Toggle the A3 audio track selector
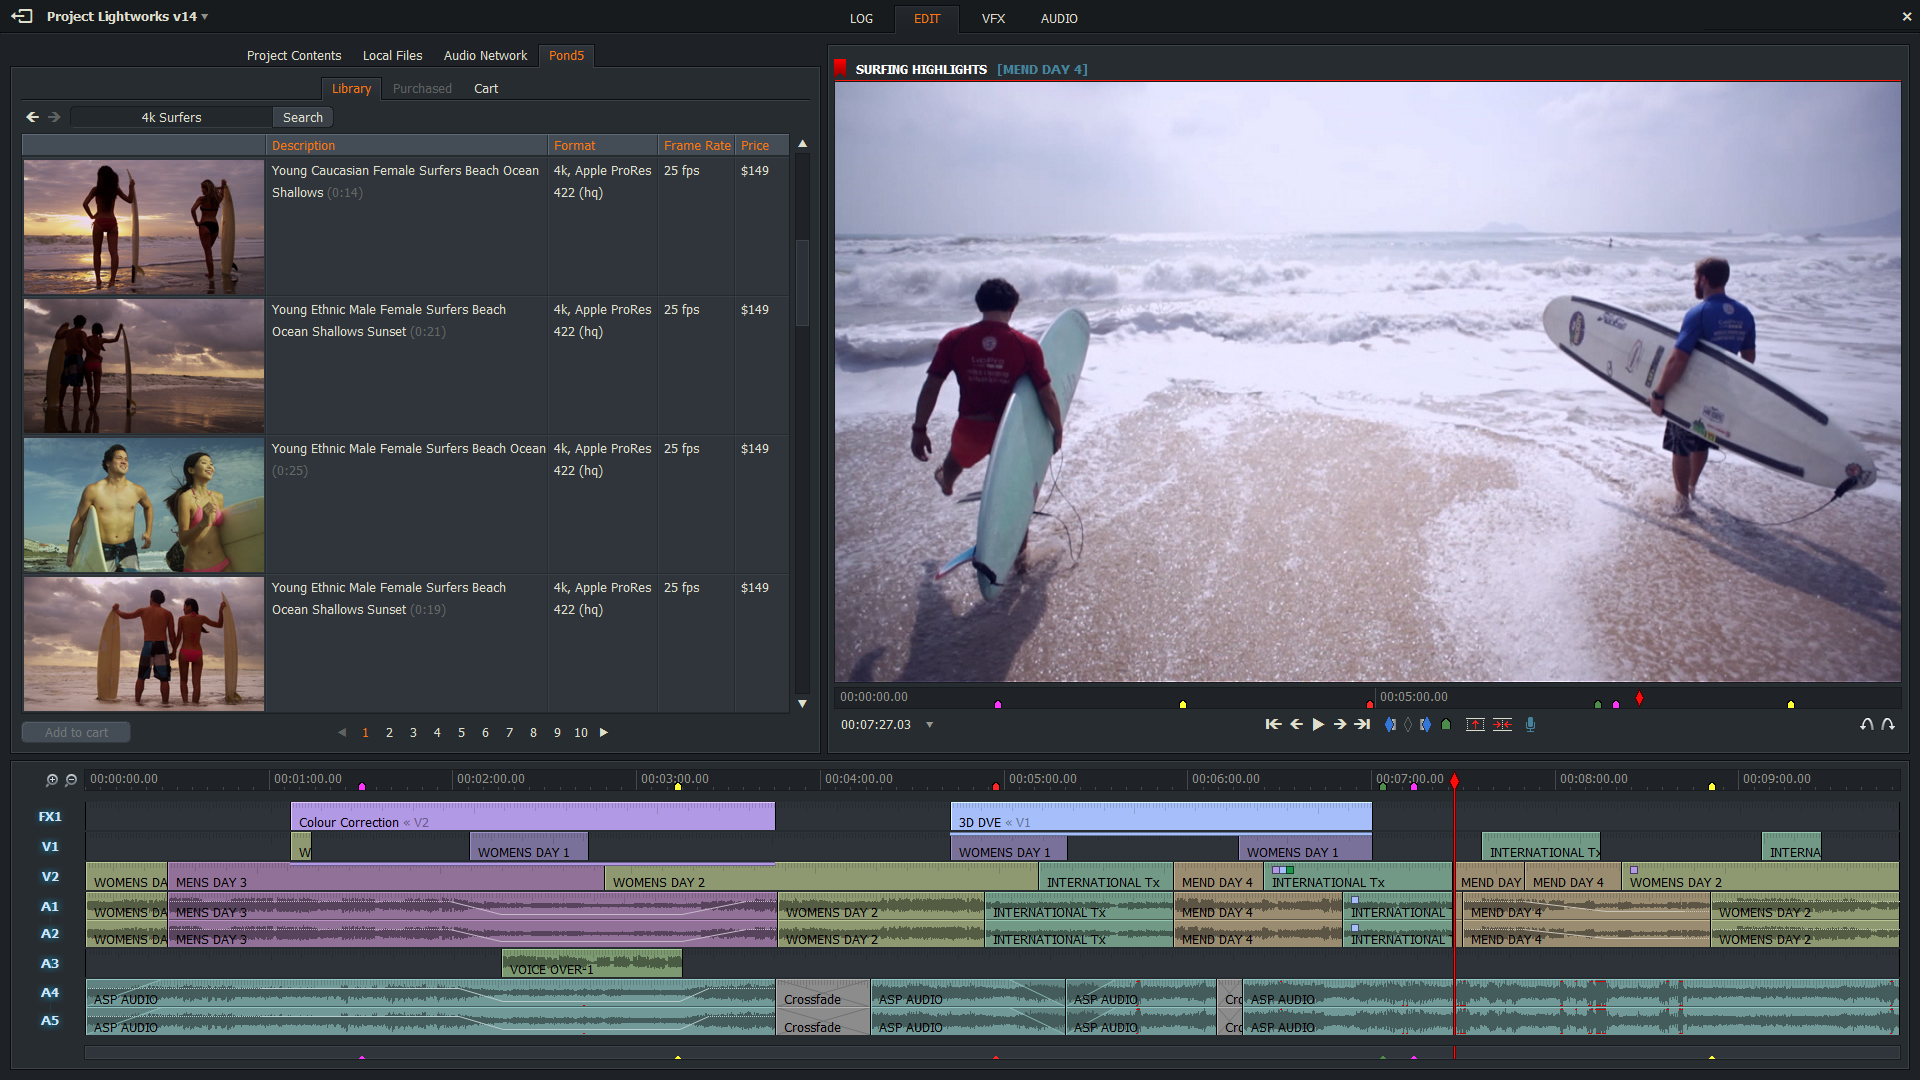 [x=50, y=964]
